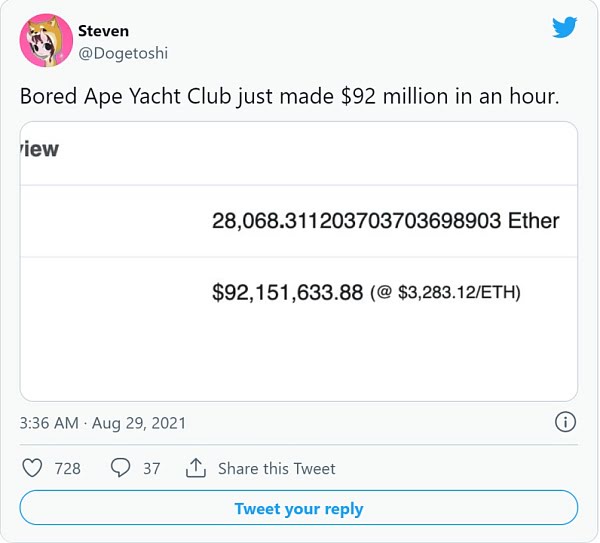Click the display name Steven
Screen dimensions: 600x543
[103, 31]
